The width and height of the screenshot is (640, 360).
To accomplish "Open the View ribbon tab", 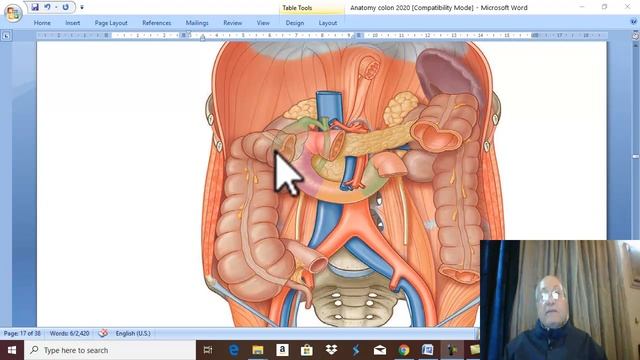I will point(263,23).
